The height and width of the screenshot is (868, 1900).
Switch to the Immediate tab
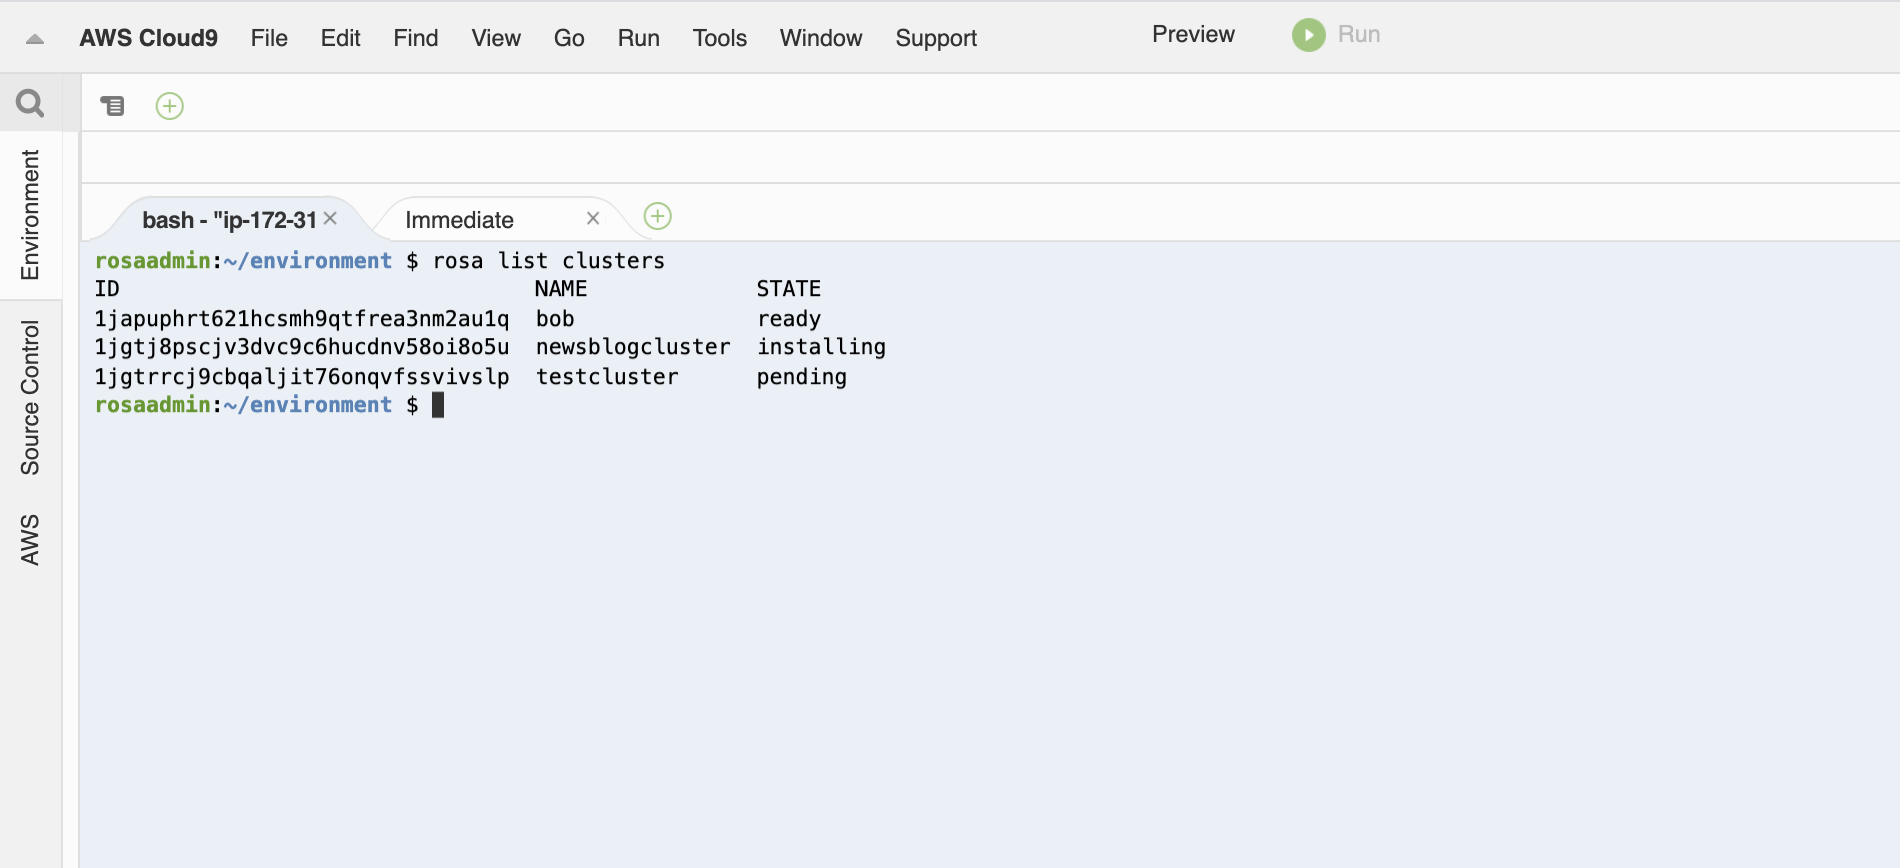(x=459, y=220)
